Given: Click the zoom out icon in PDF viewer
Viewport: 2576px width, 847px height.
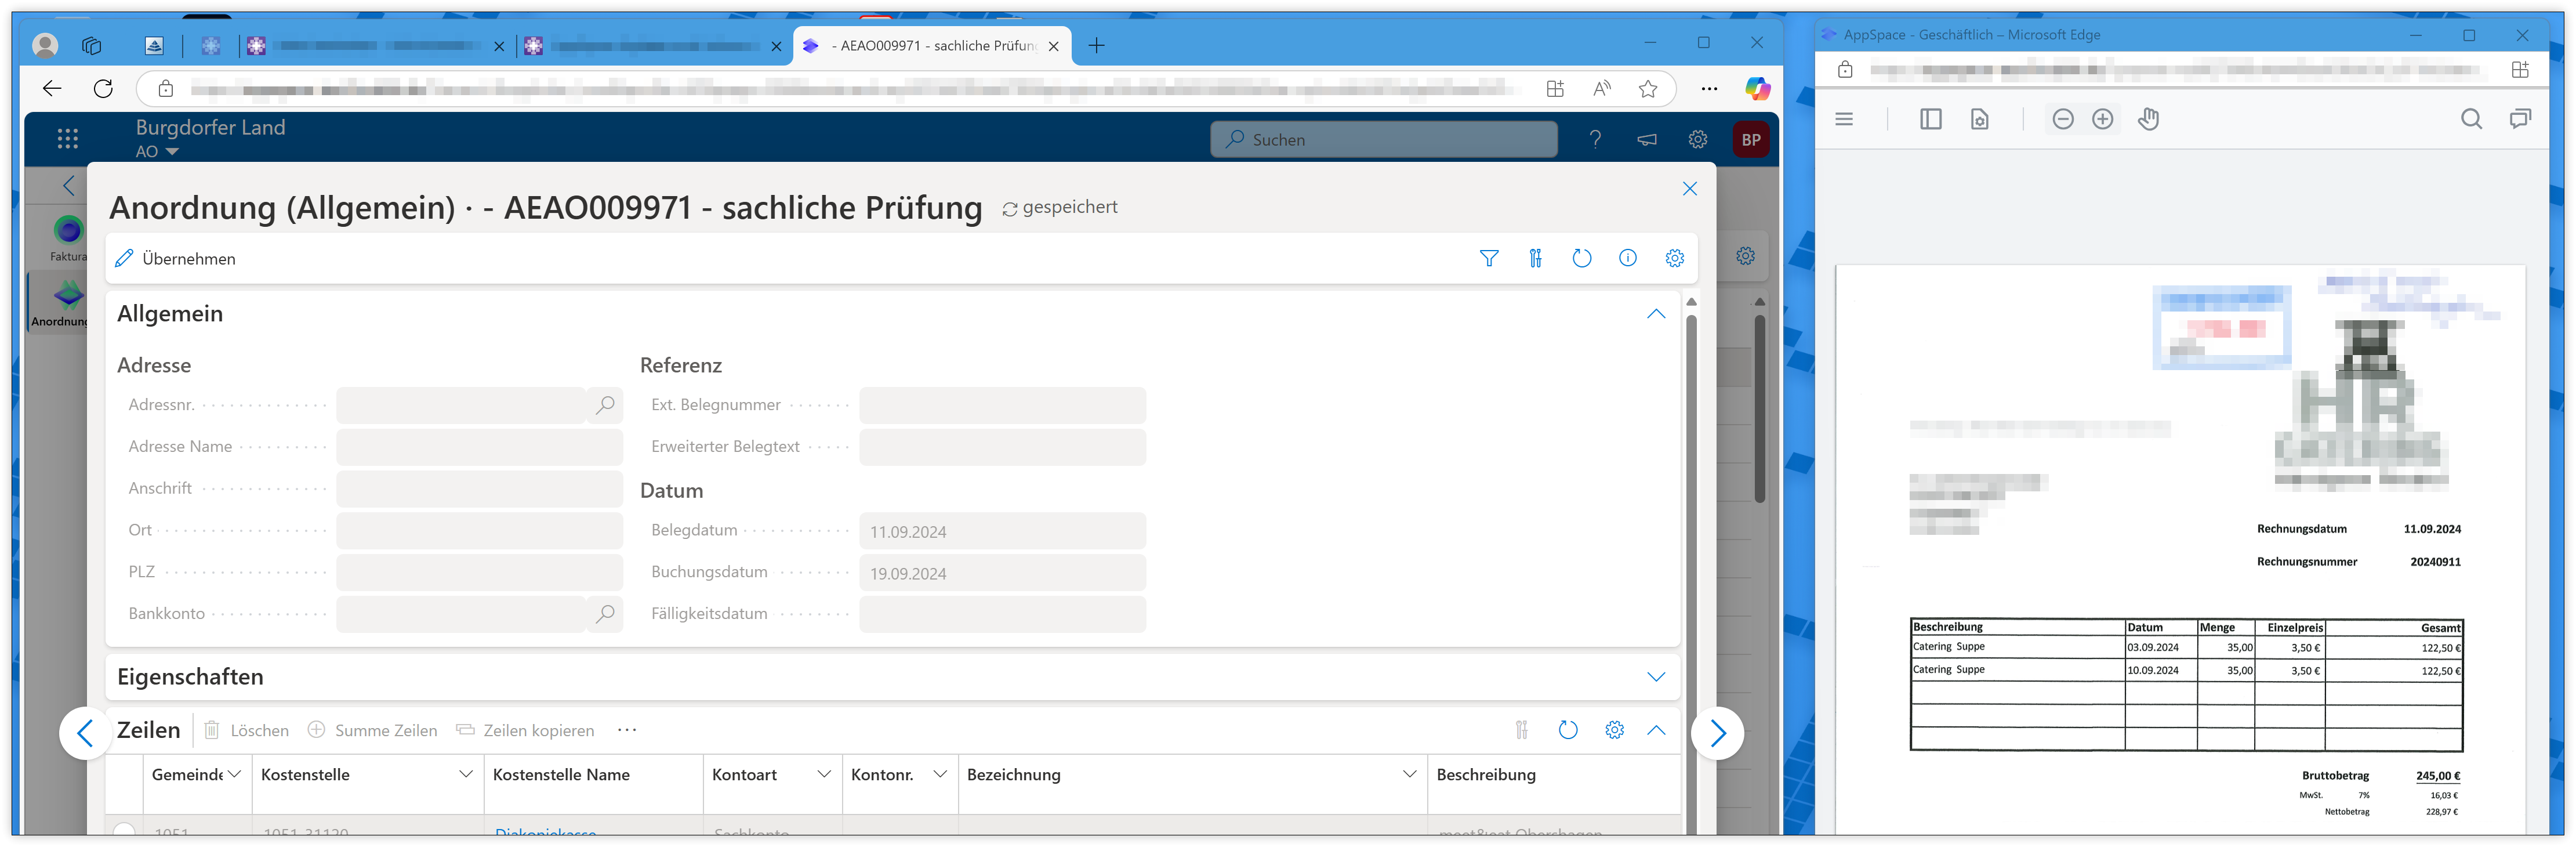Looking at the screenshot, I should pos(2062,120).
